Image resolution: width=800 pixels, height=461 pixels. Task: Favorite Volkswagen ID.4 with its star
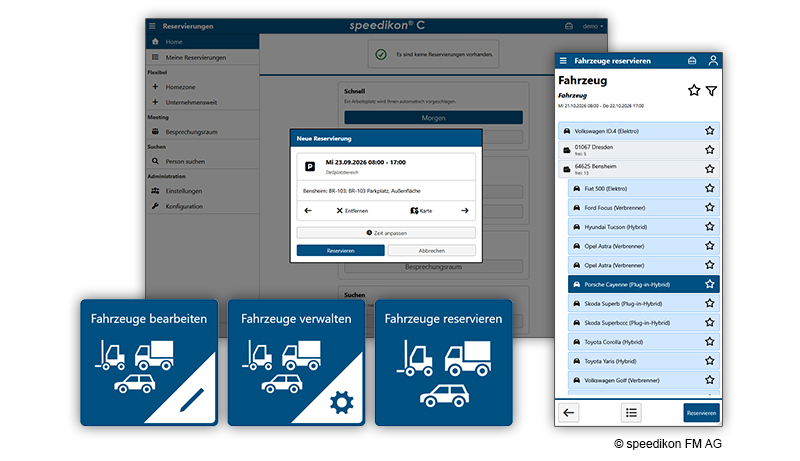pos(710,131)
